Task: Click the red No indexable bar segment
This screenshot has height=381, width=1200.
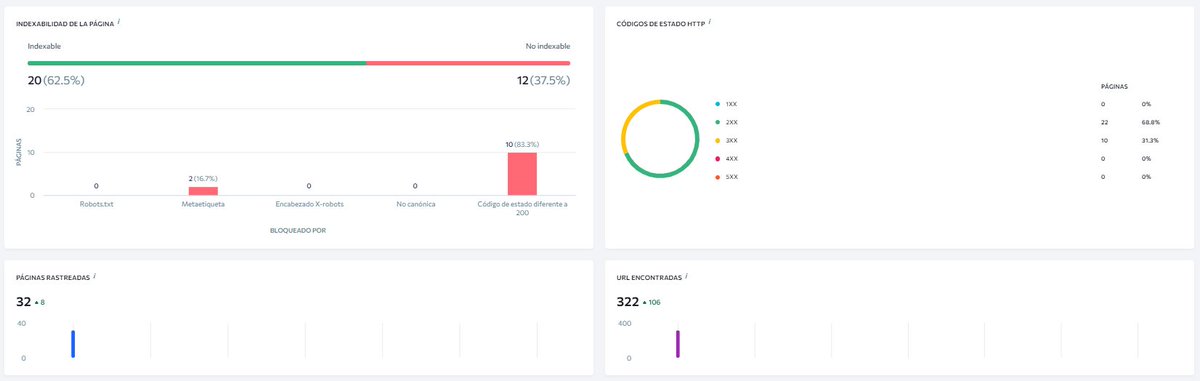Action: (x=469, y=63)
